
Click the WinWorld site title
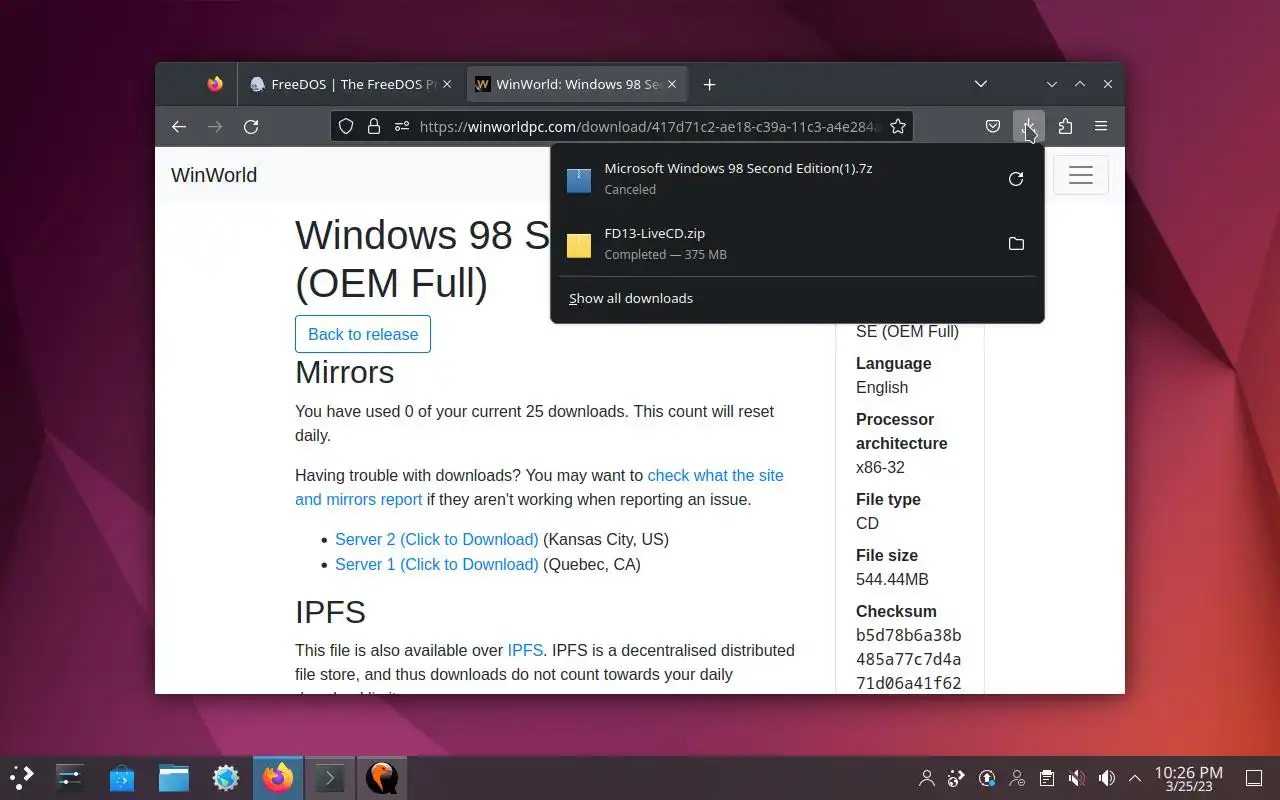214,175
